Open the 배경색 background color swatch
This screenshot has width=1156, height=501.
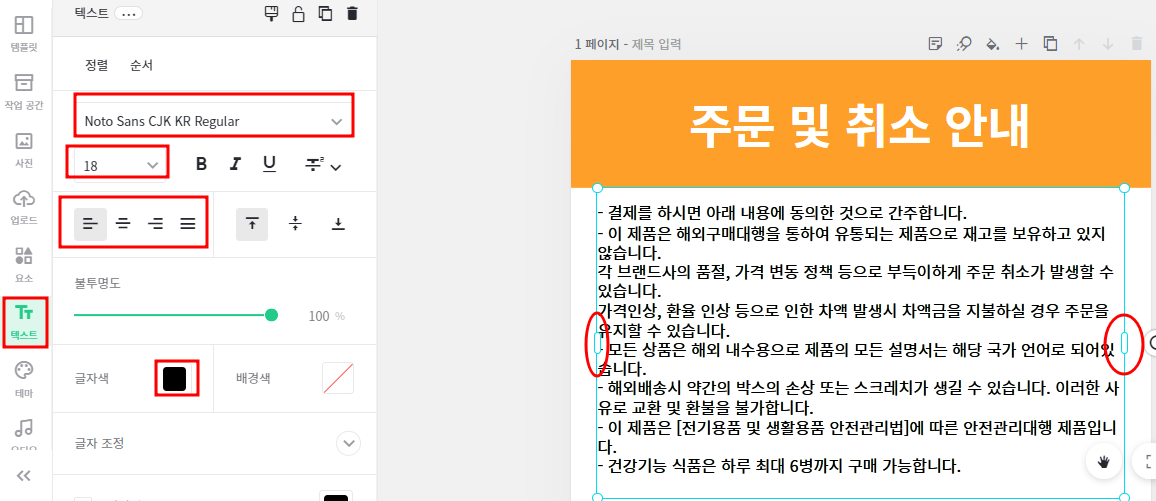tap(338, 379)
